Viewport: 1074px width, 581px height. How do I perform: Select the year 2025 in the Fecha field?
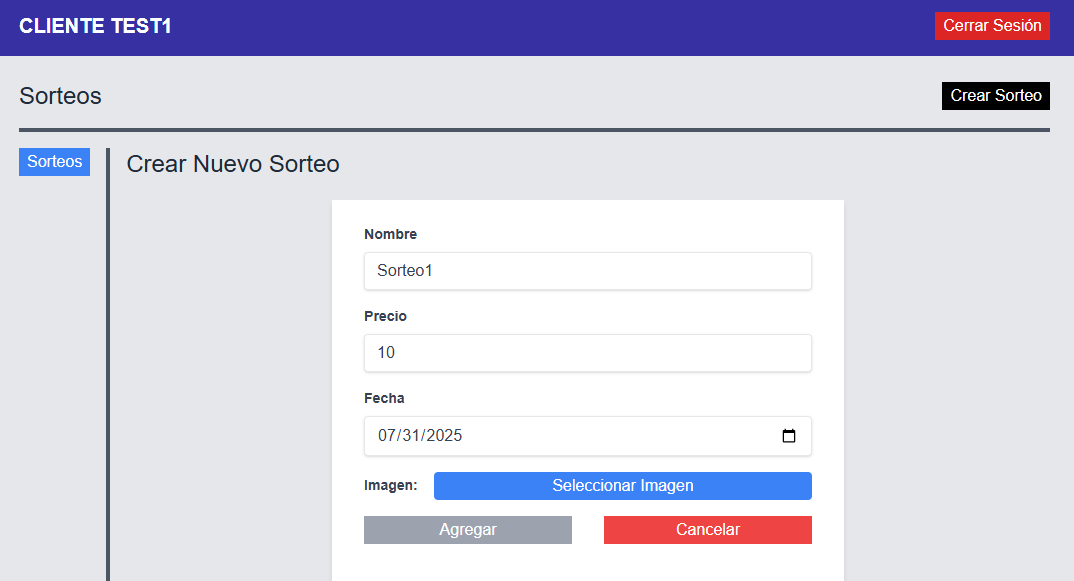pyautogui.click(x=445, y=436)
